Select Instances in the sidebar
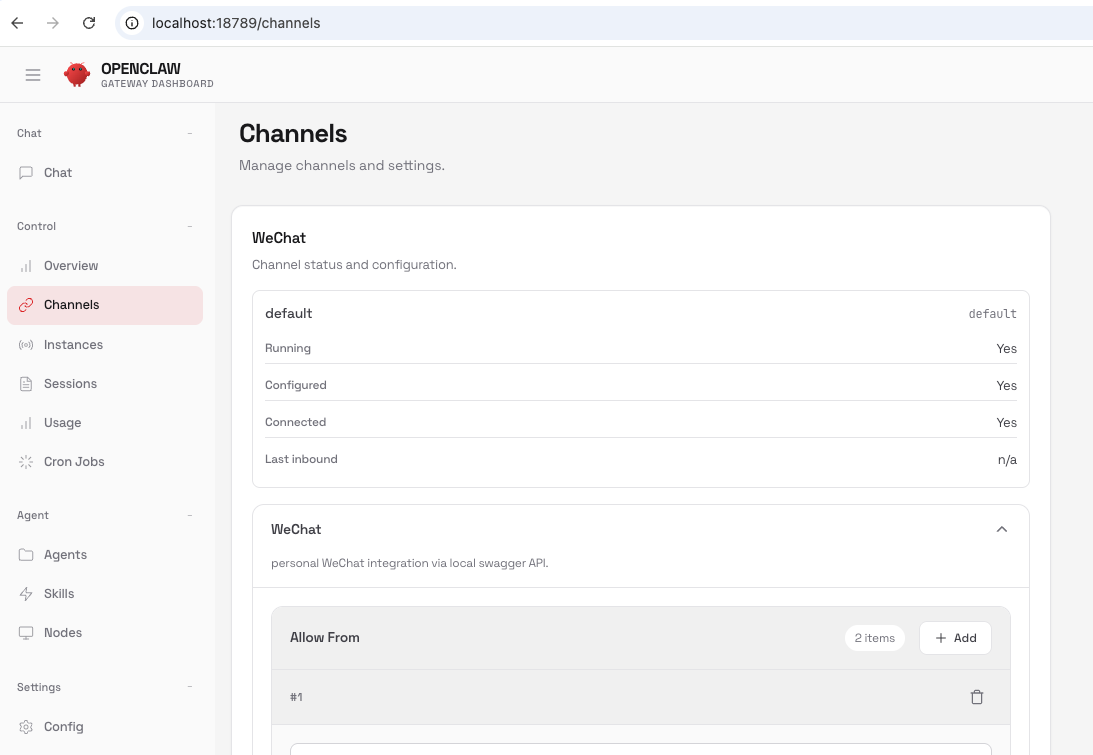This screenshot has width=1093, height=755. pos(73,345)
